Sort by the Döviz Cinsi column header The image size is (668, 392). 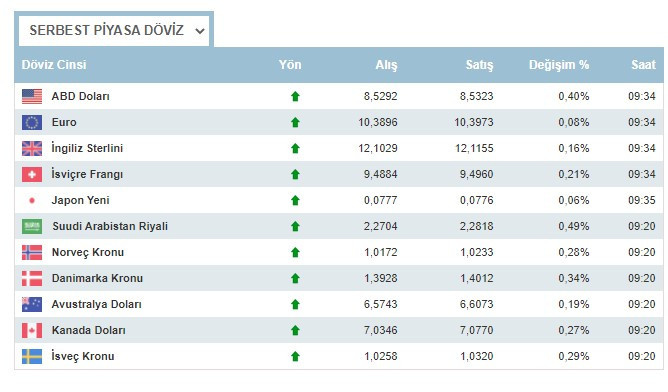click(54, 65)
